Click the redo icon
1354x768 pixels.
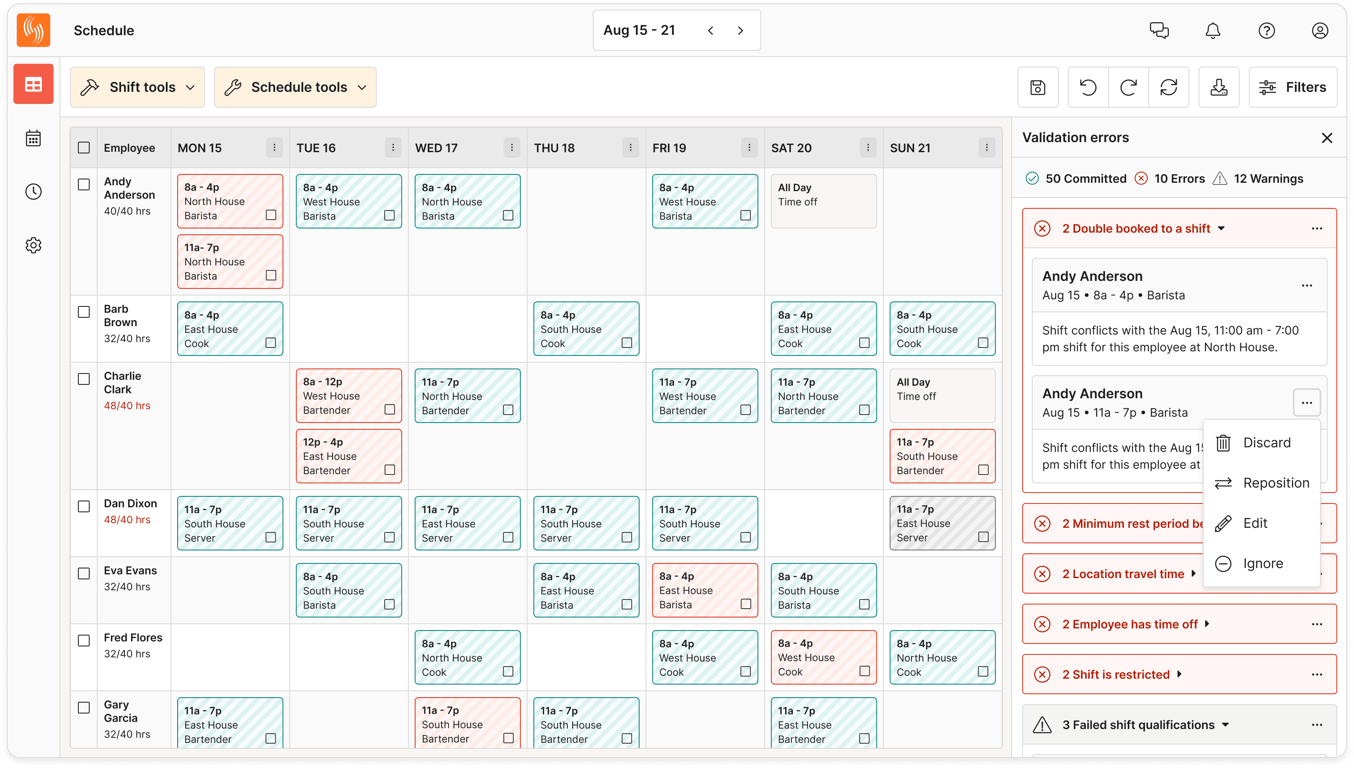[1128, 88]
